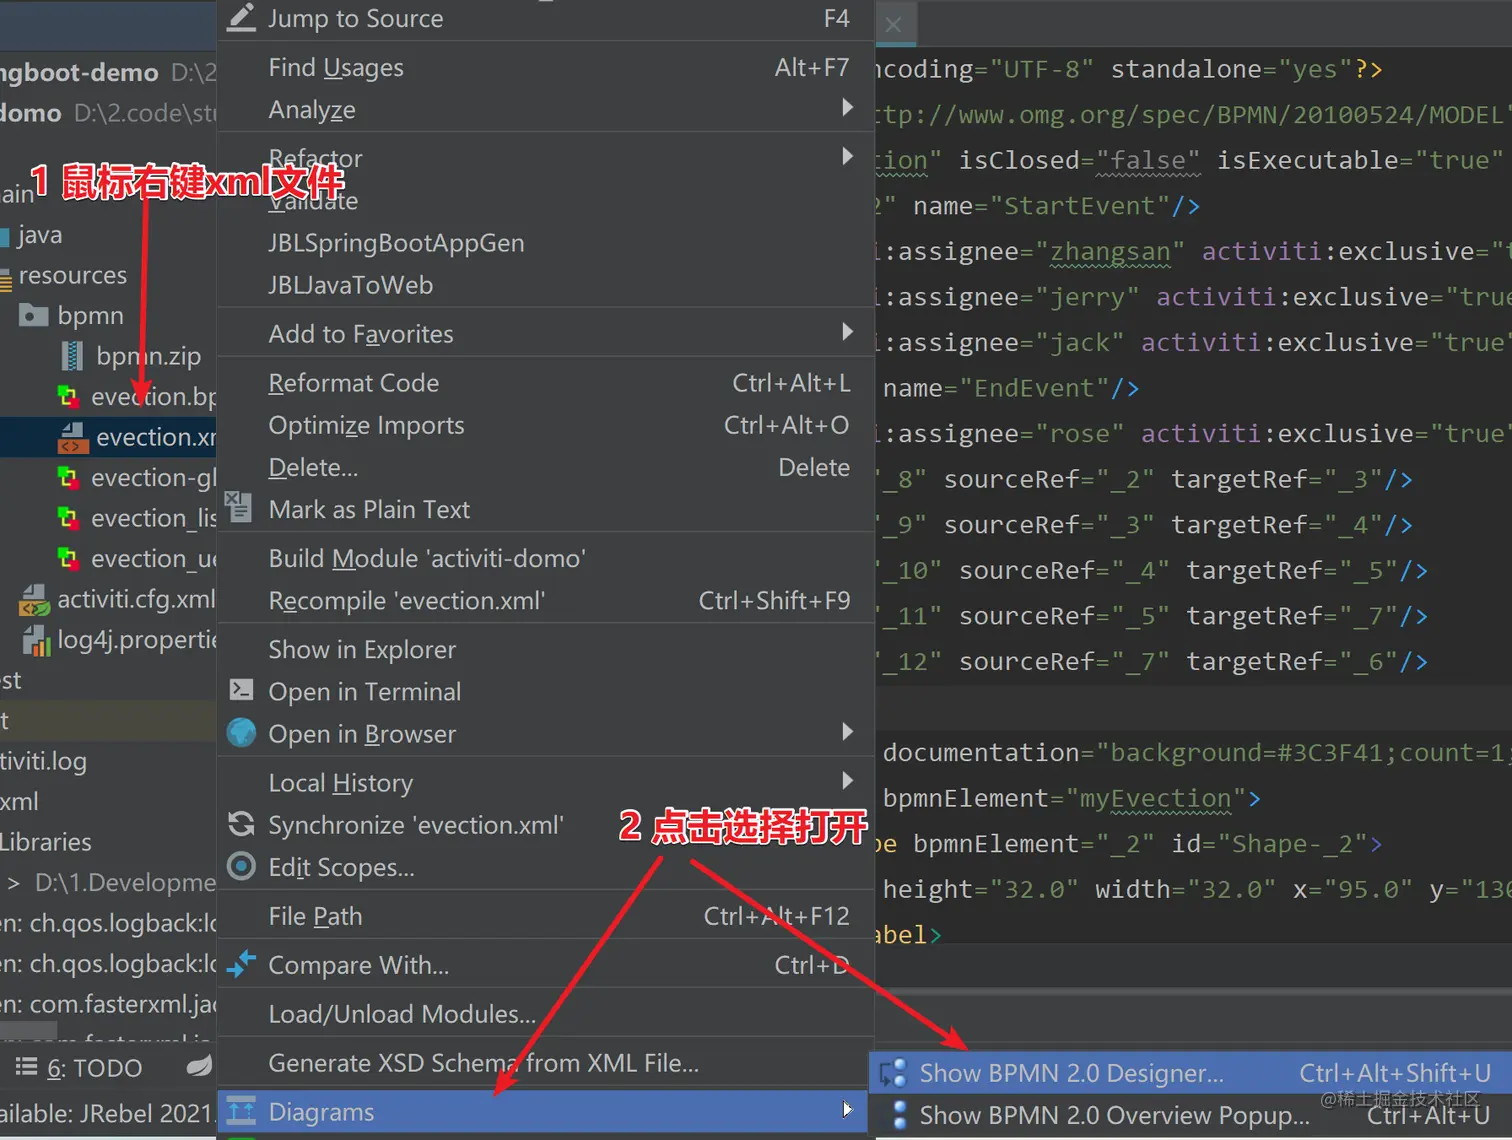The image size is (1512, 1140).
Task: Click the BPMN 2.0 Overview Popup icon
Action: pos(899,1114)
